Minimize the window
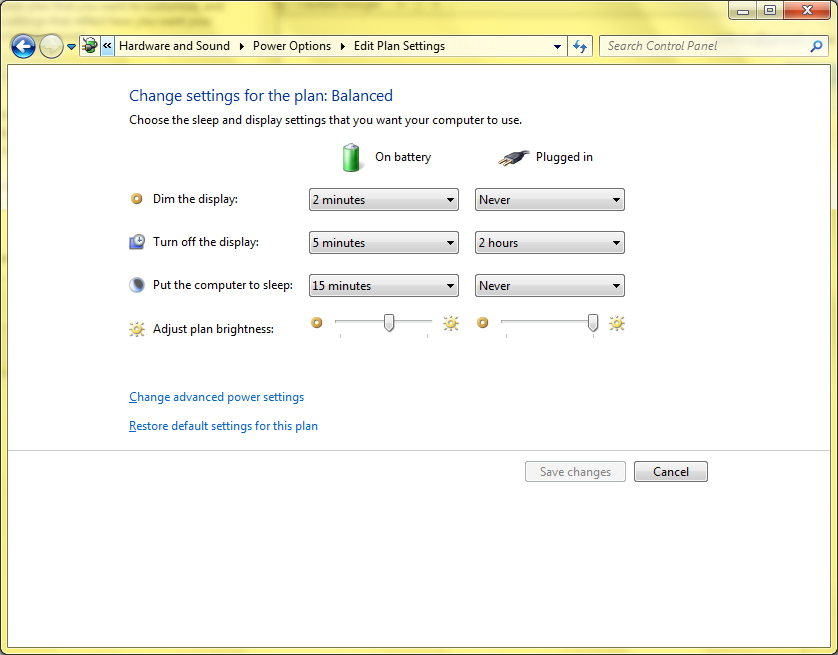 (743, 11)
